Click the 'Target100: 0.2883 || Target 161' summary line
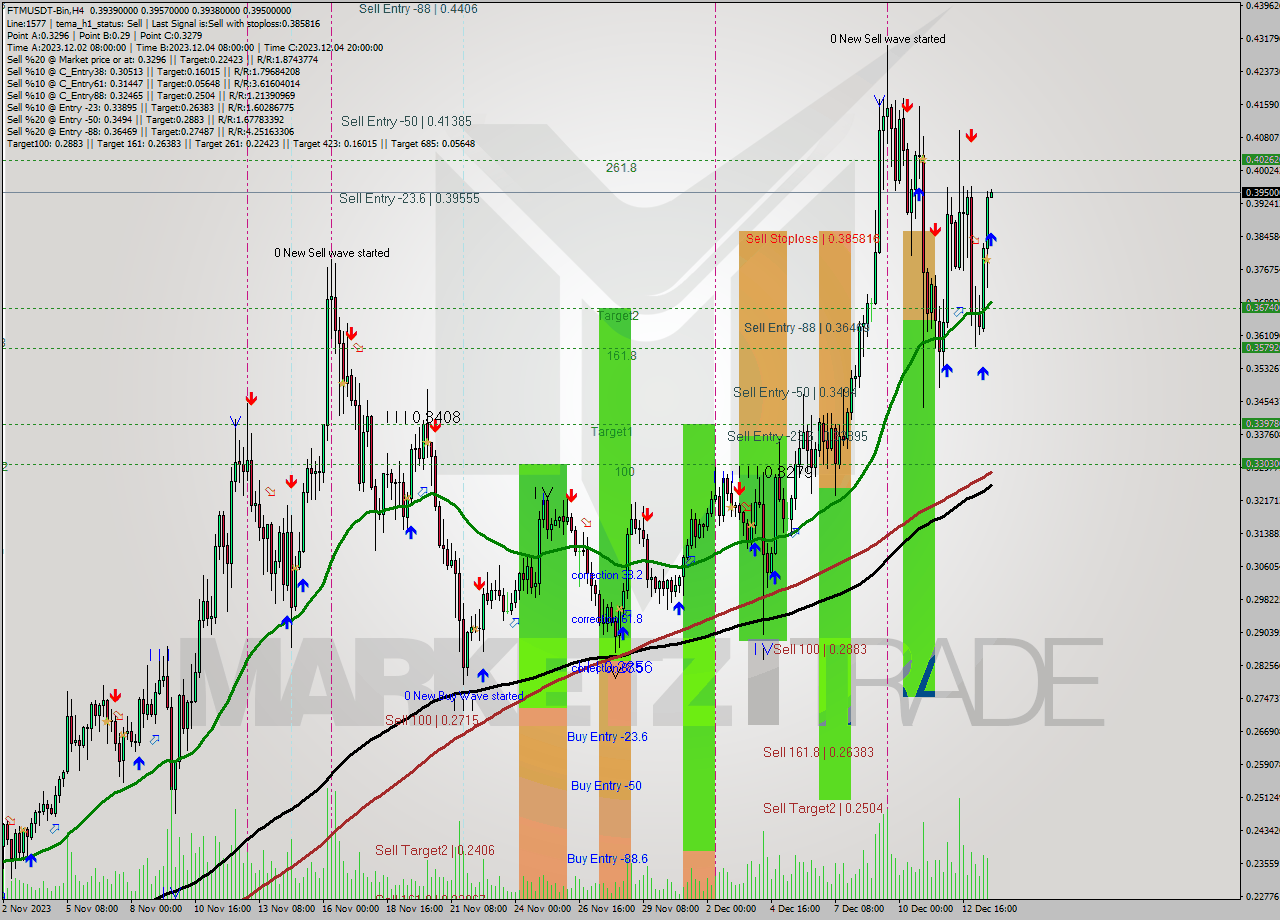The width and height of the screenshot is (1280, 920). (240, 143)
